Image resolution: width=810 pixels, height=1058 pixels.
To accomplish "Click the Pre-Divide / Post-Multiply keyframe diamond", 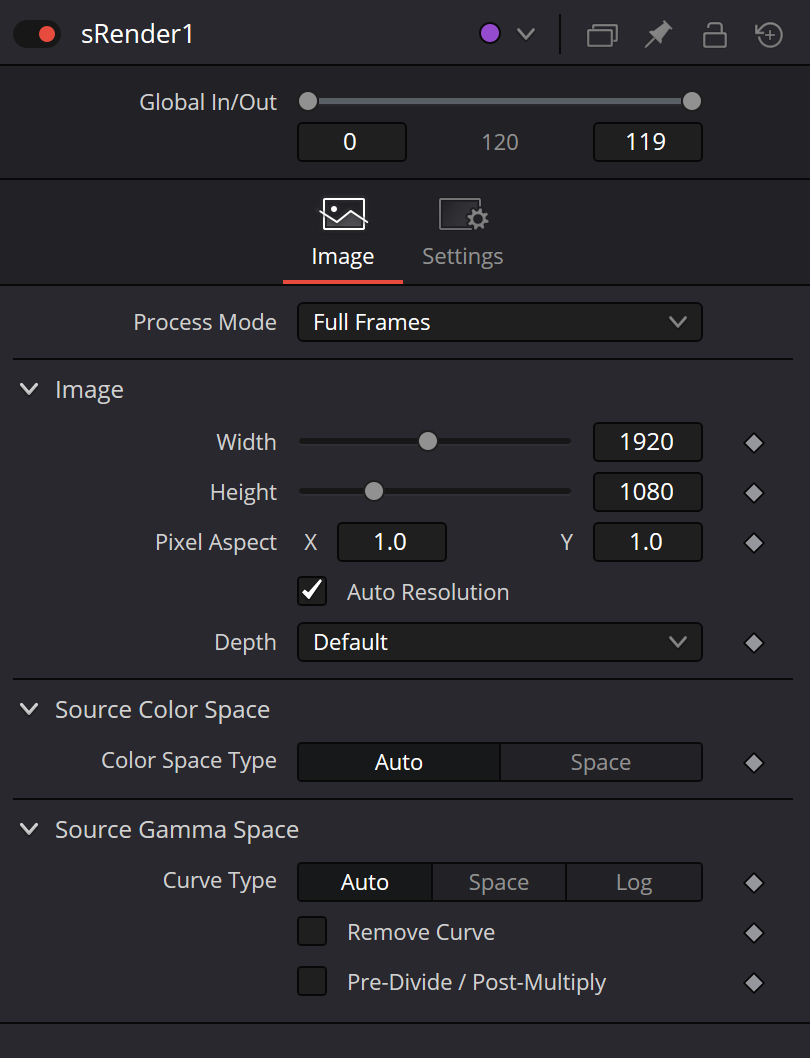I will (x=754, y=983).
